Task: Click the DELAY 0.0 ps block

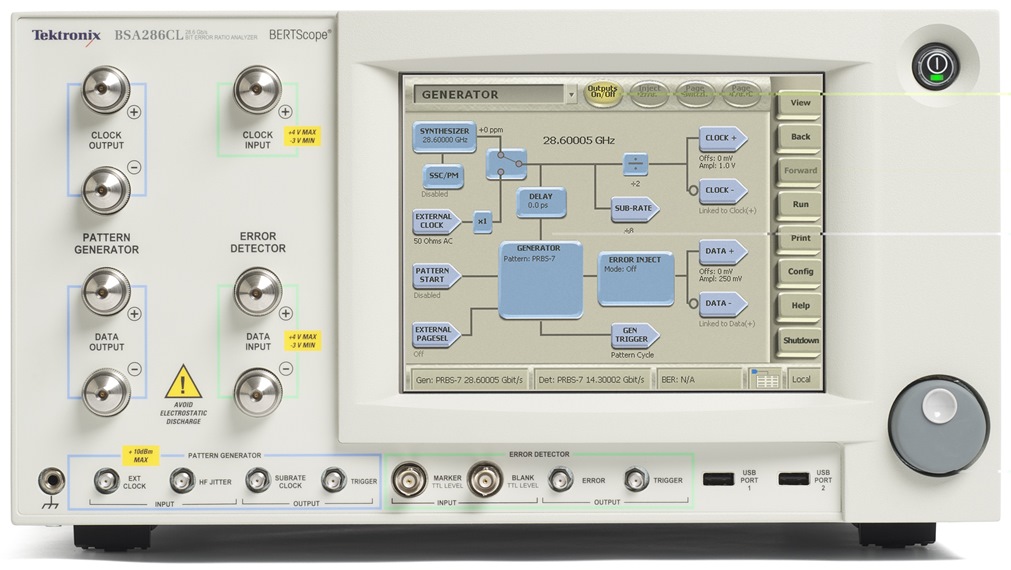Action: tap(541, 203)
